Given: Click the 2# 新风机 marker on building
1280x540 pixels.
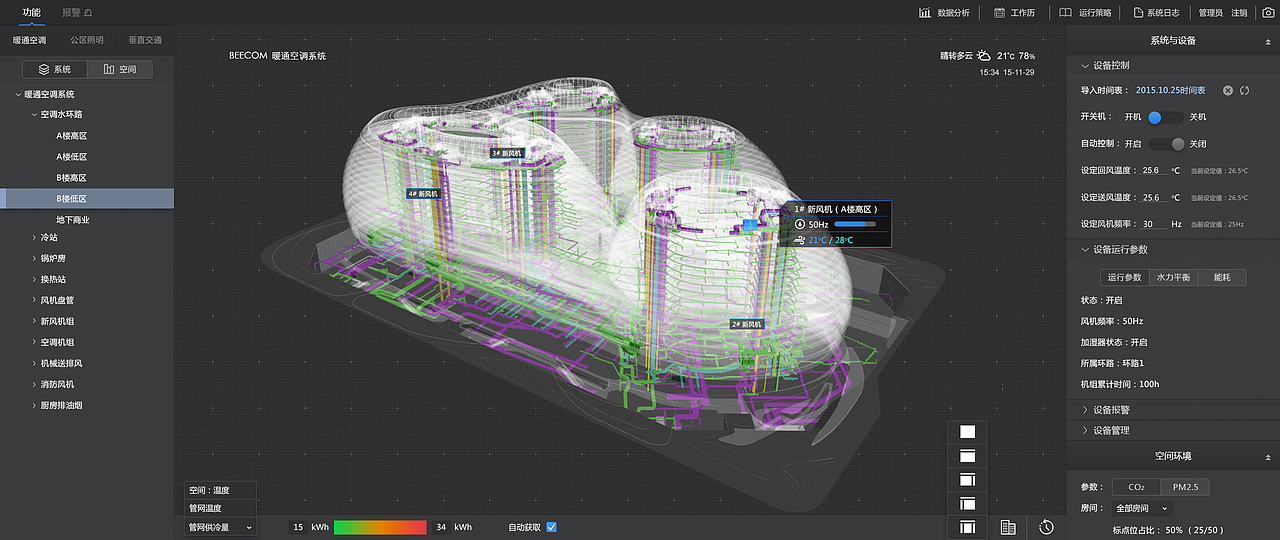Looking at the screenshot, I should tap(746, 324).
